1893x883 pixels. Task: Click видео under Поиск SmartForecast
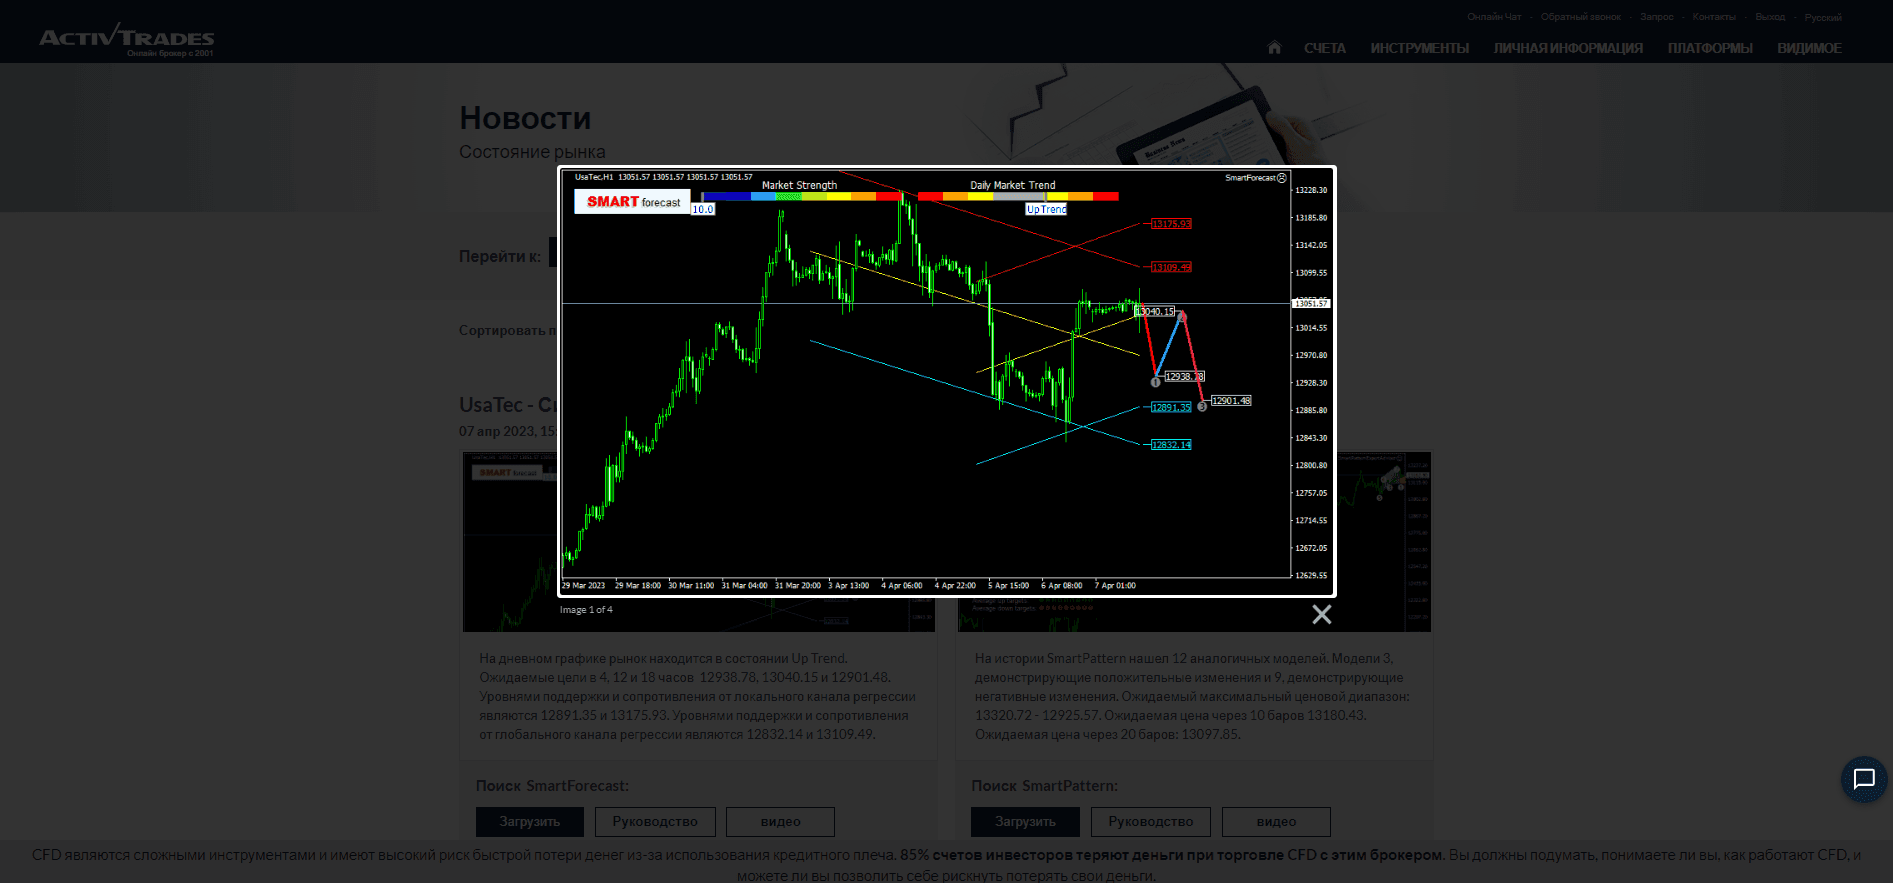tap(780, 822)
